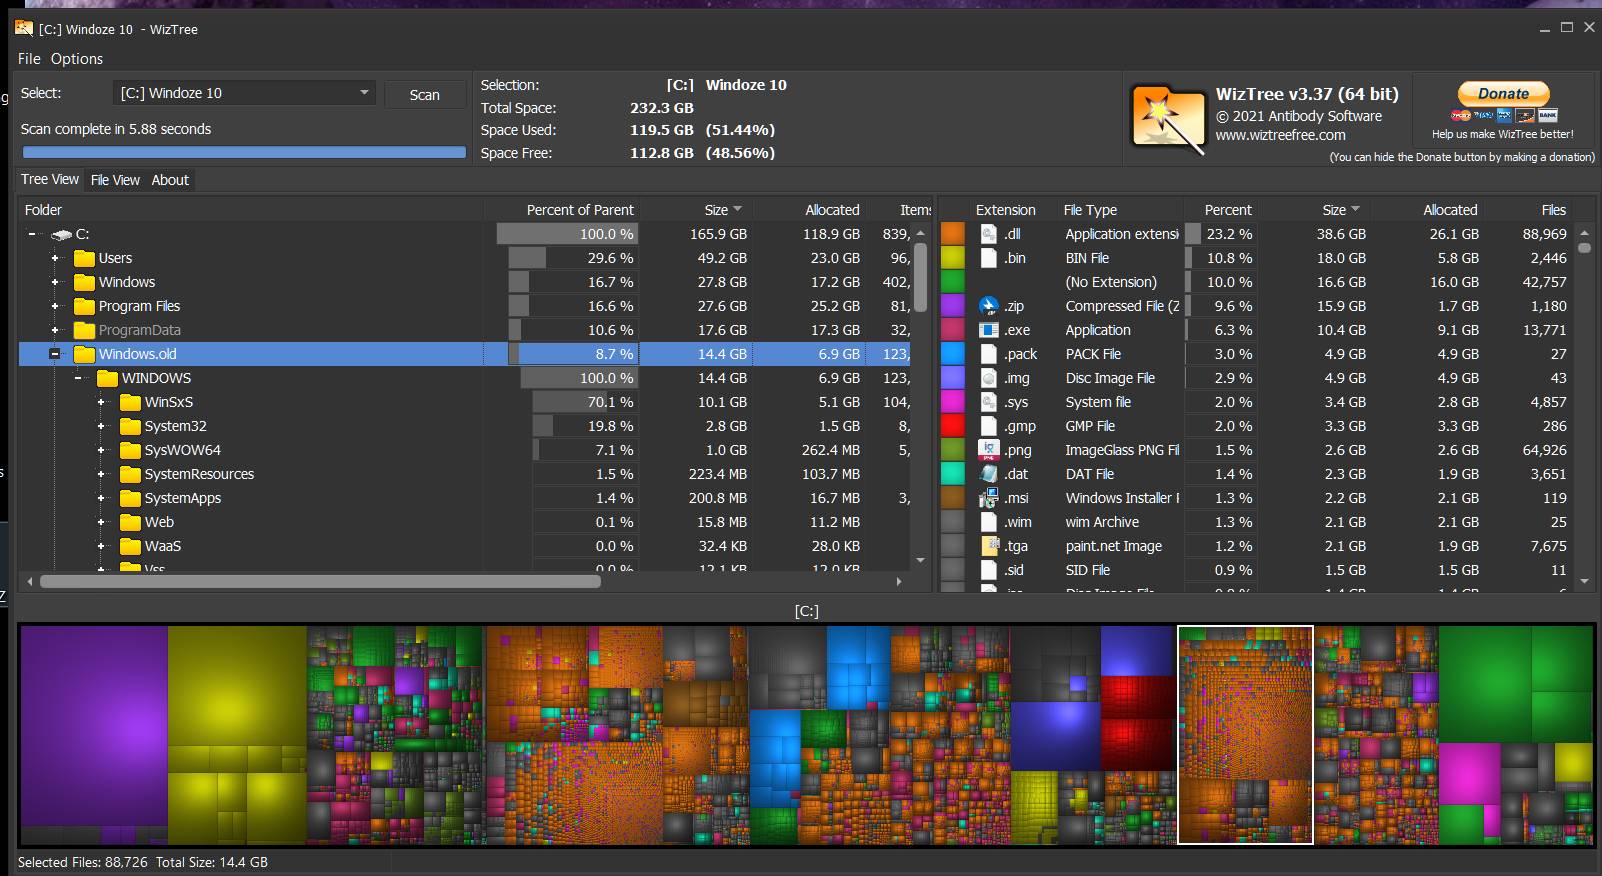Image resolution: width=1602 pixels, height=876 pixels.
Task: Click the .dll file type icon
Action: (988, 234)
